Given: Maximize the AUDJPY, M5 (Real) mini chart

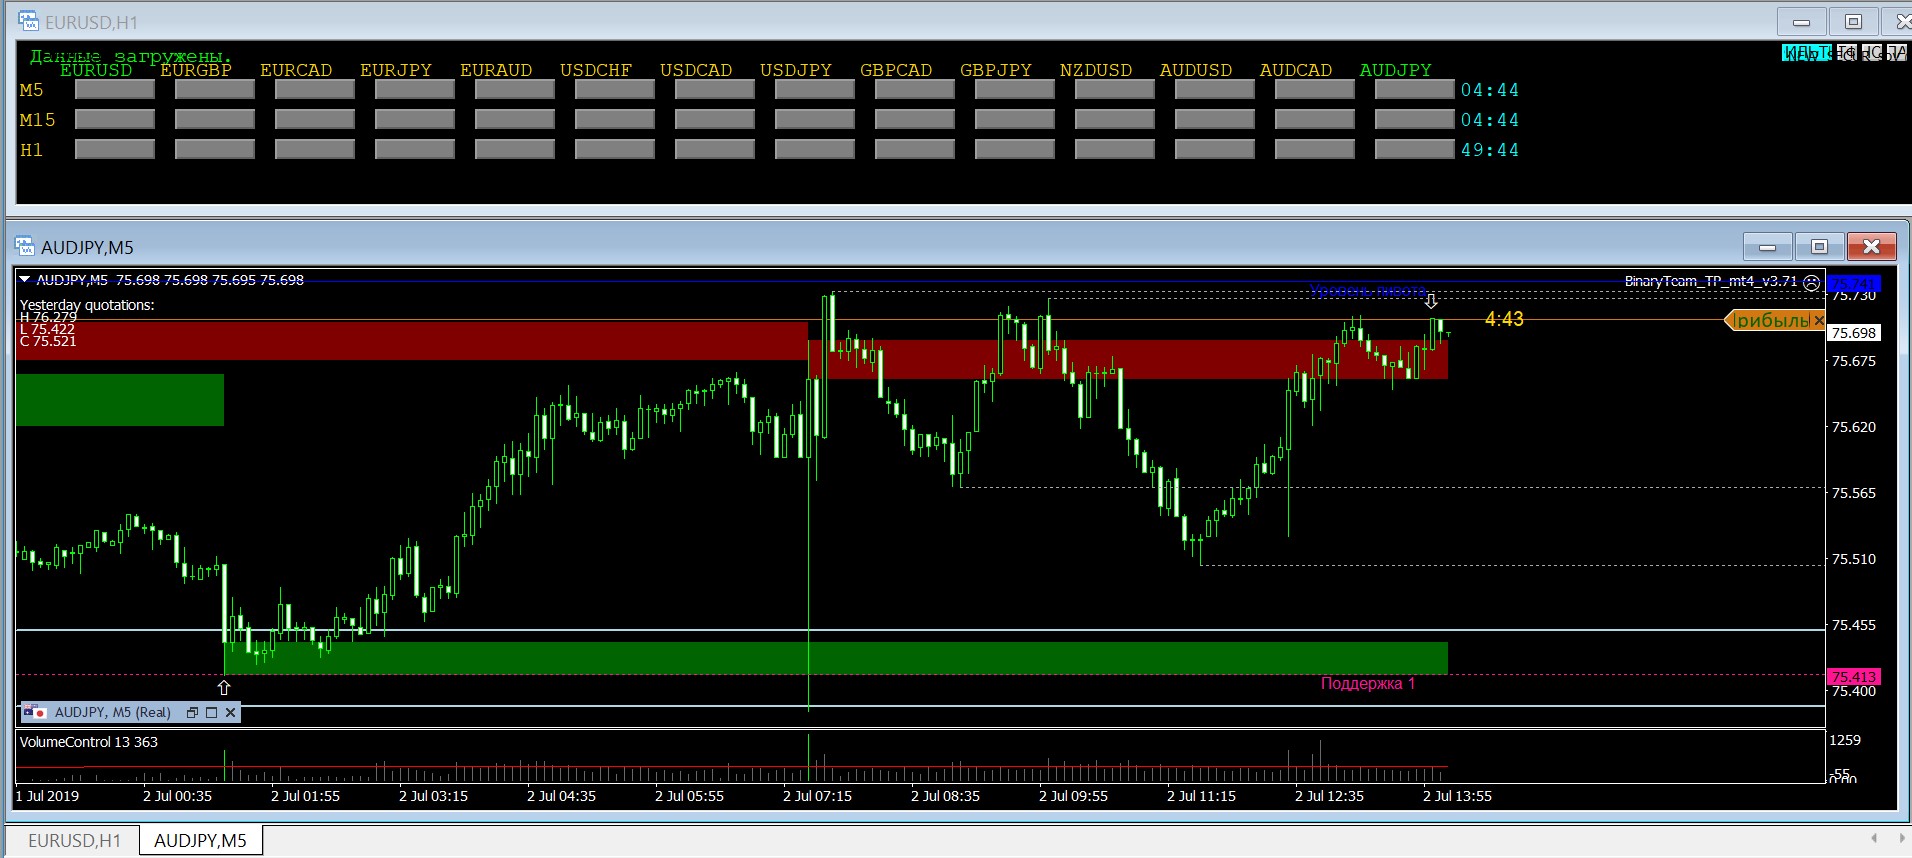Looking at the screenshot, I should [x=211, y=713].
